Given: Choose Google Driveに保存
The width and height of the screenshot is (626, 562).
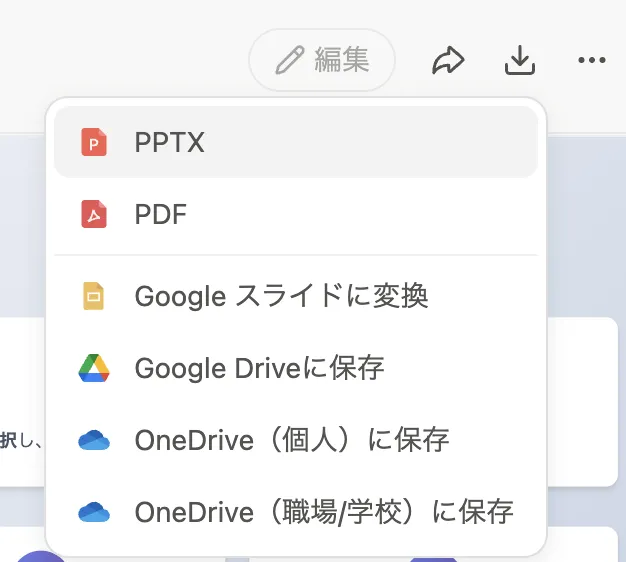Looking at the screenshot, I should 296,368.
